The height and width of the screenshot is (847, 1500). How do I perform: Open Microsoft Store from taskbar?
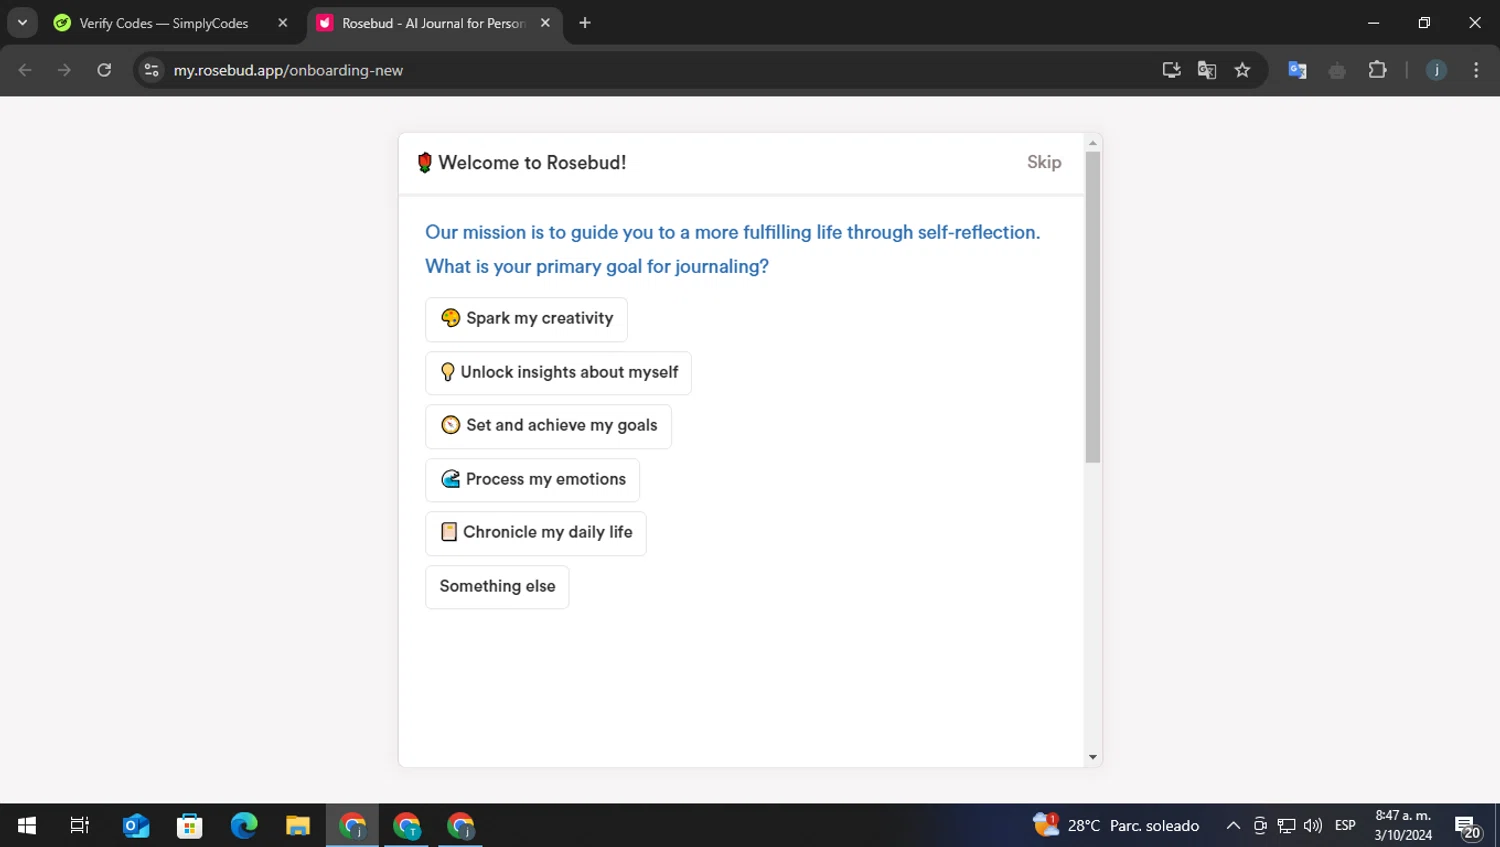190,825
